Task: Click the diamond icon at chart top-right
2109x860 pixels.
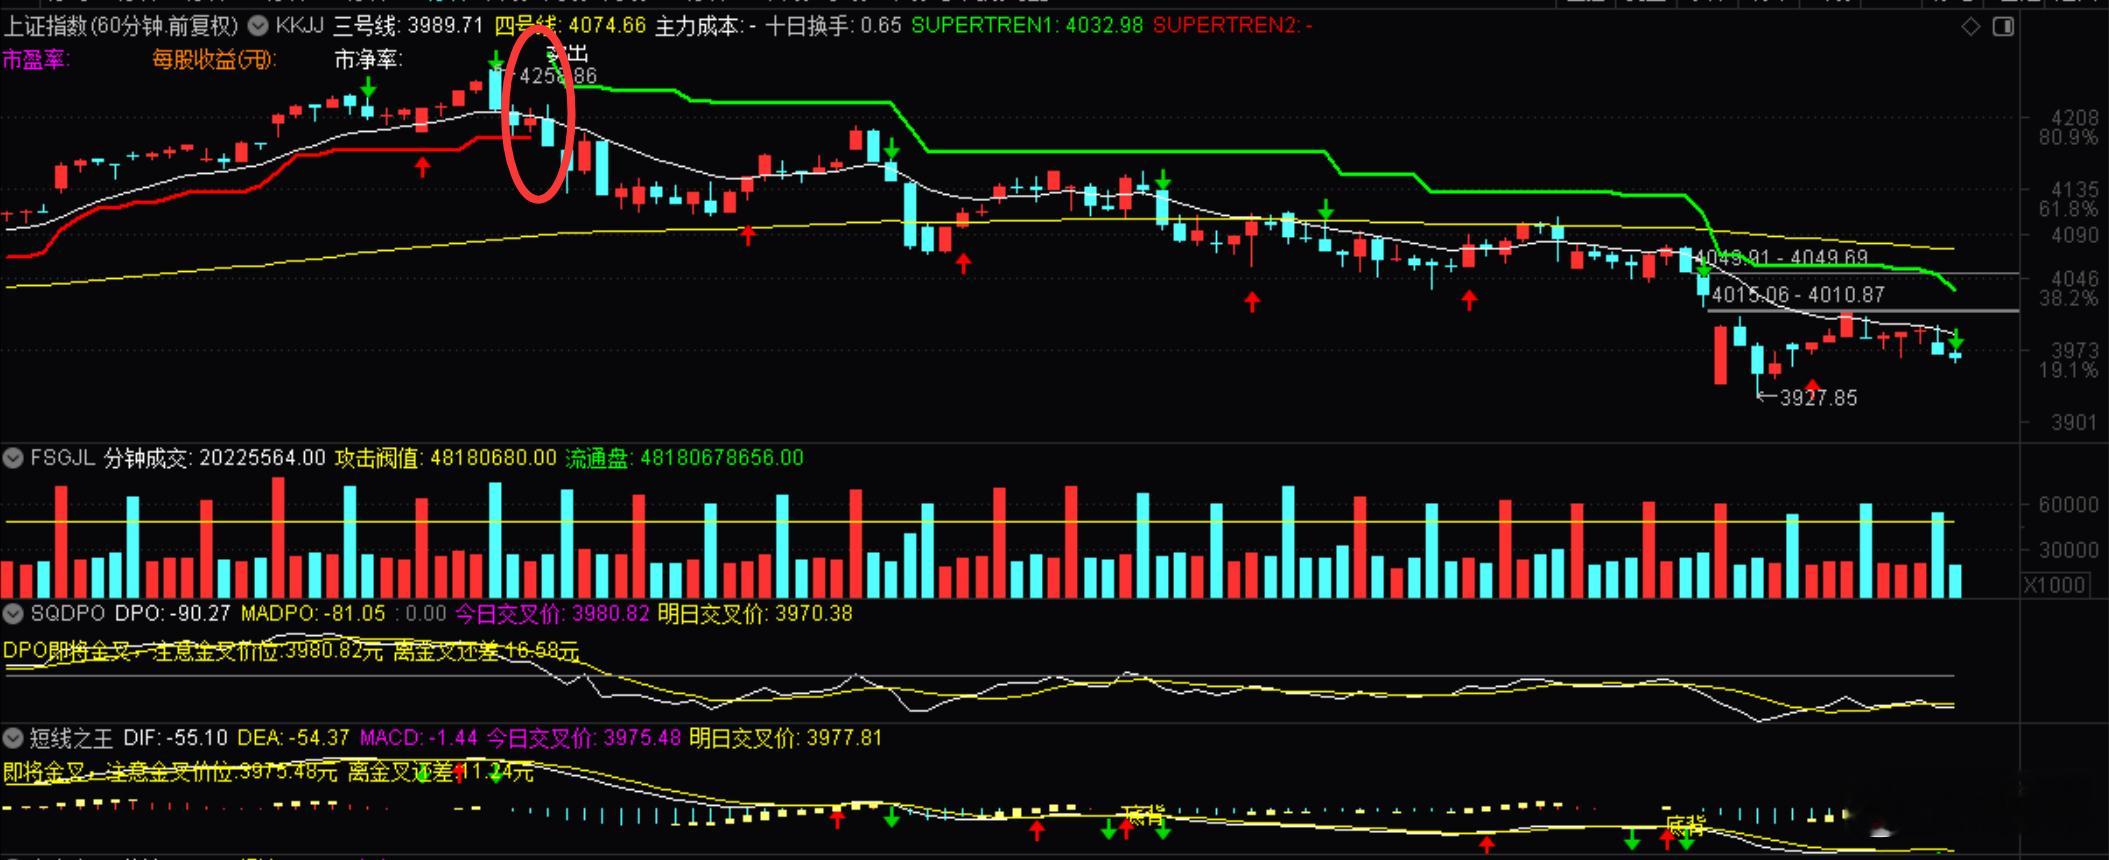Action: [1970, 27]
